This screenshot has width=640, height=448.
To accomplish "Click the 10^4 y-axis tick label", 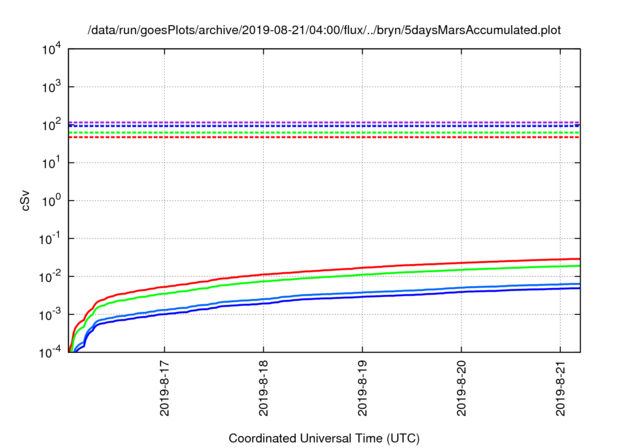I will (52, 49).
